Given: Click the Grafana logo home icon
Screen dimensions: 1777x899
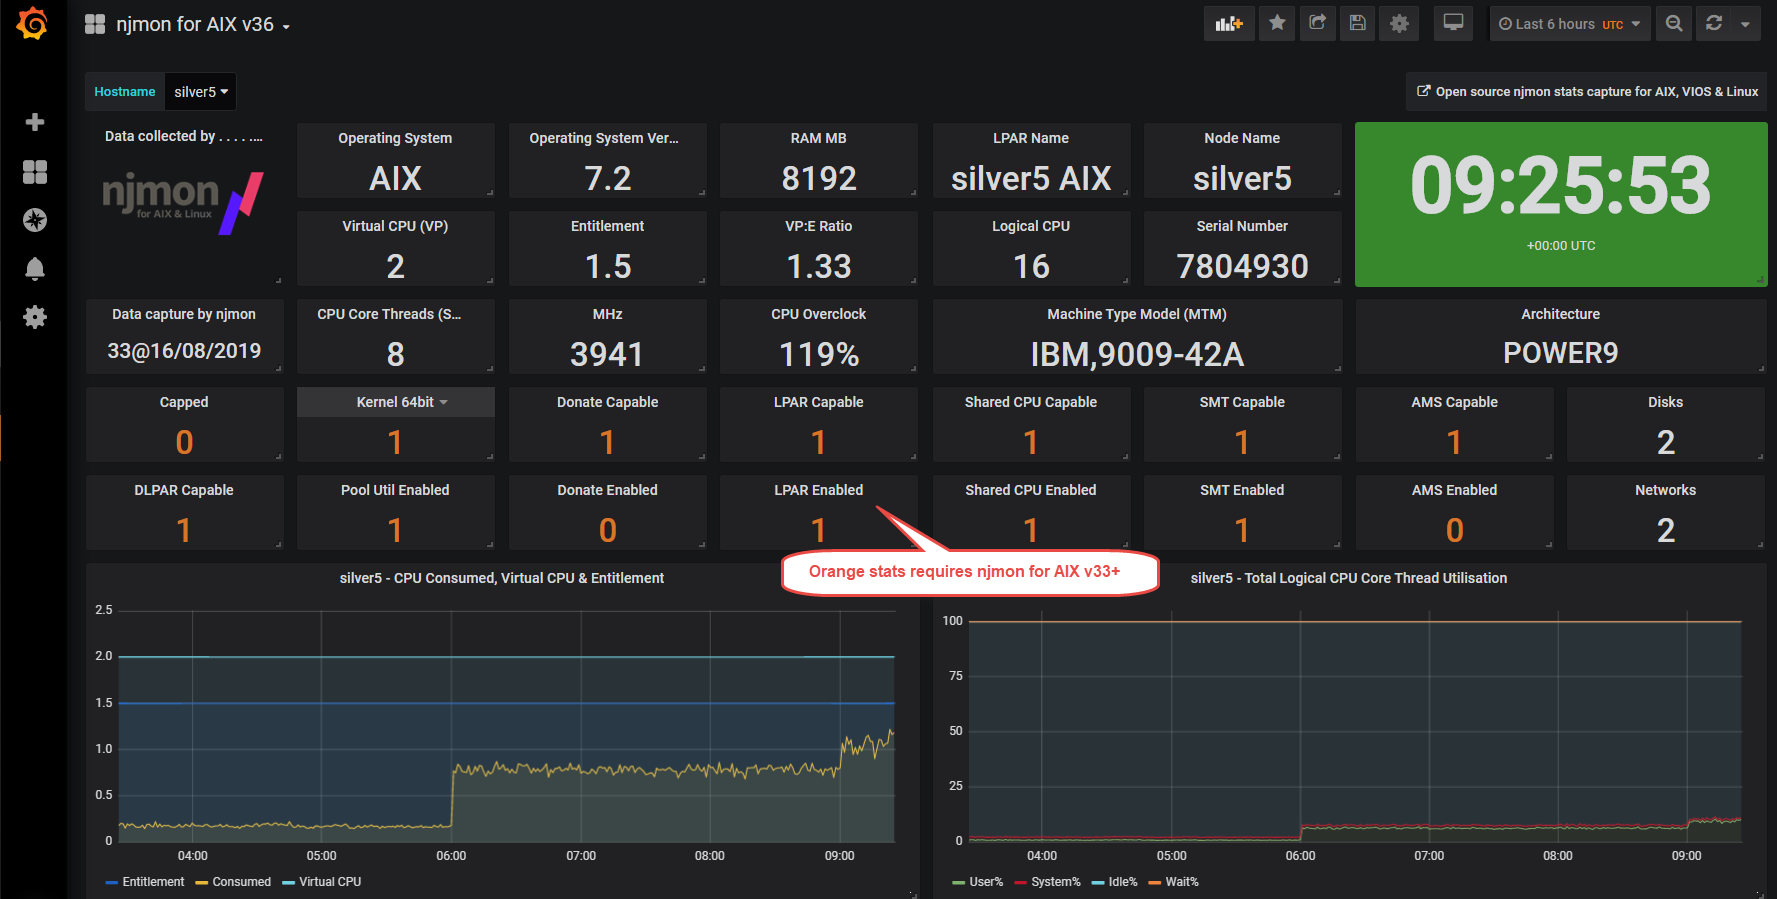Looking at the screenshot, I should click(x=33, y=23).
